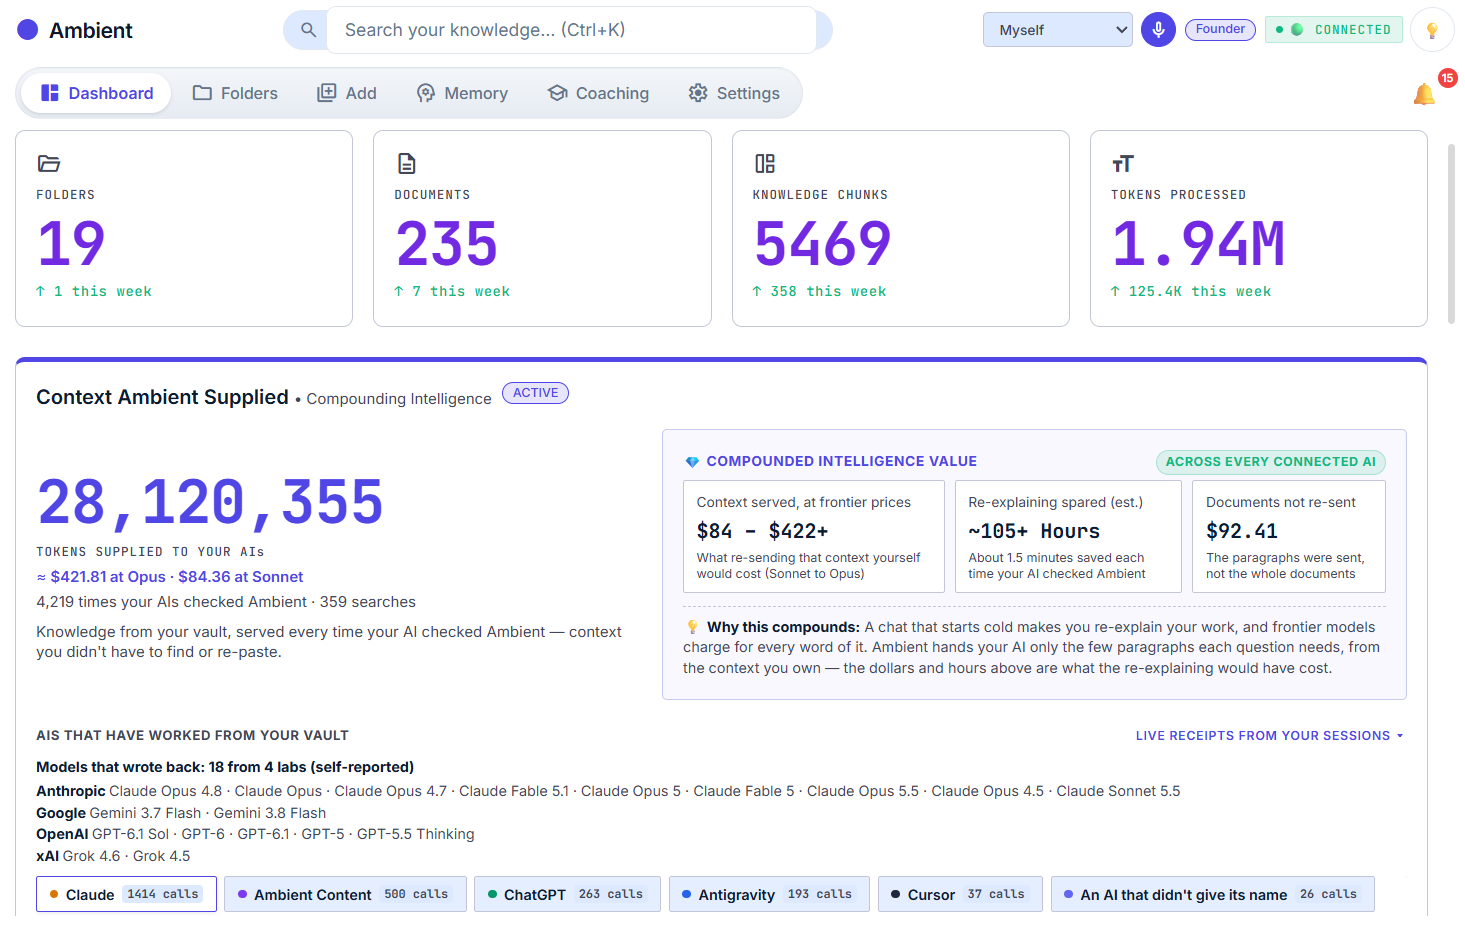Click the page vertical scrollbar

point(1451,234)
